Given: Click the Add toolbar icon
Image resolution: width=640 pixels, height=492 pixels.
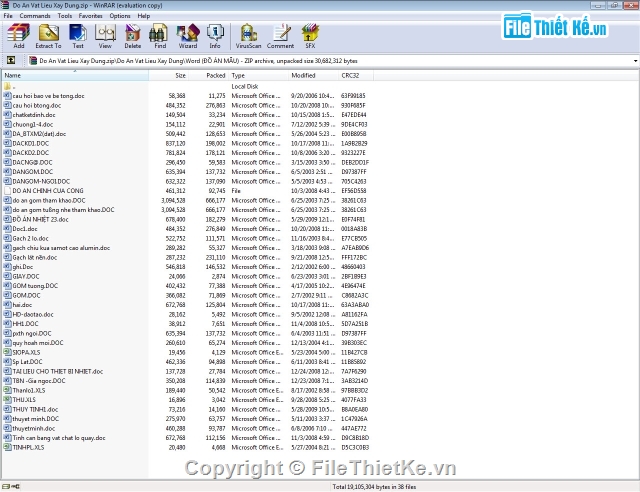Looking at the screenshot, I should [18, 36].
